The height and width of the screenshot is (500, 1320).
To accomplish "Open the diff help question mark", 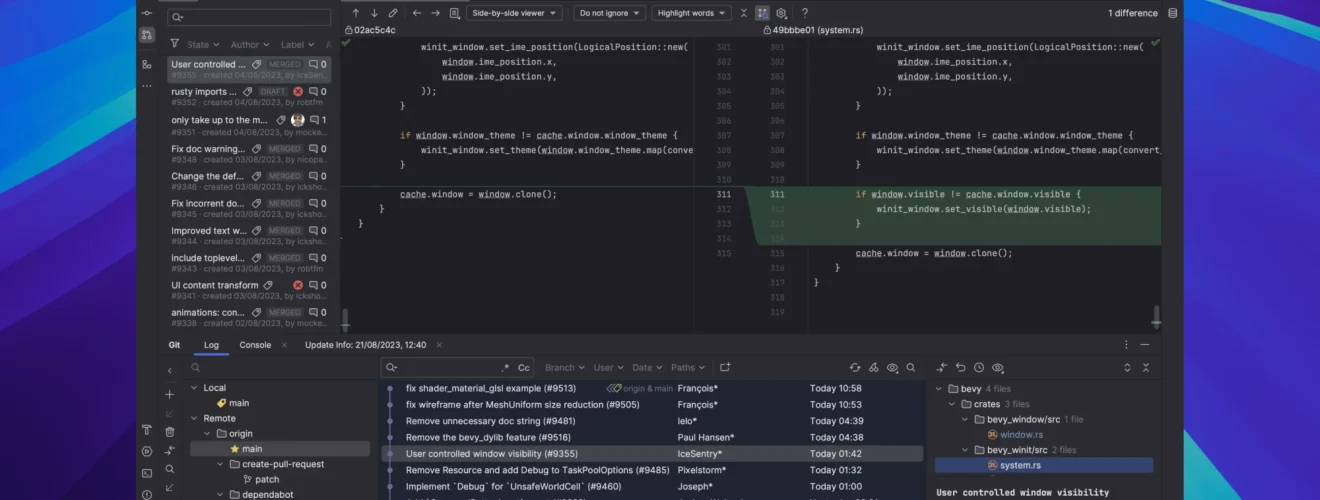I will point(804,13).
